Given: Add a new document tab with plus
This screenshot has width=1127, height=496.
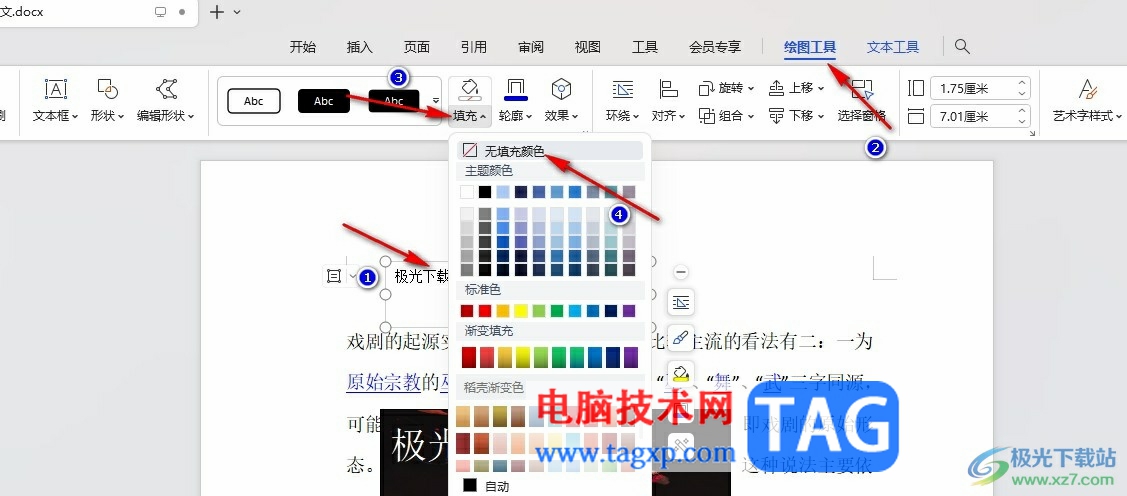Looking at the screenshot, I should (217, 12).
